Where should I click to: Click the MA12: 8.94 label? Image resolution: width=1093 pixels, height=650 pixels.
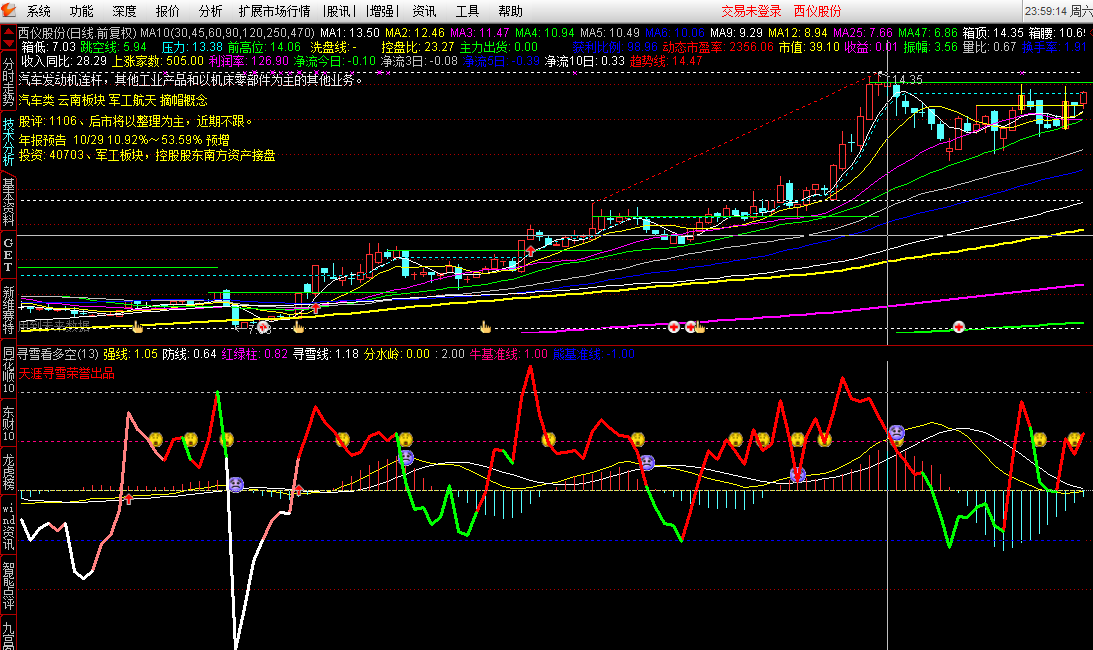[x=797, y=33]
